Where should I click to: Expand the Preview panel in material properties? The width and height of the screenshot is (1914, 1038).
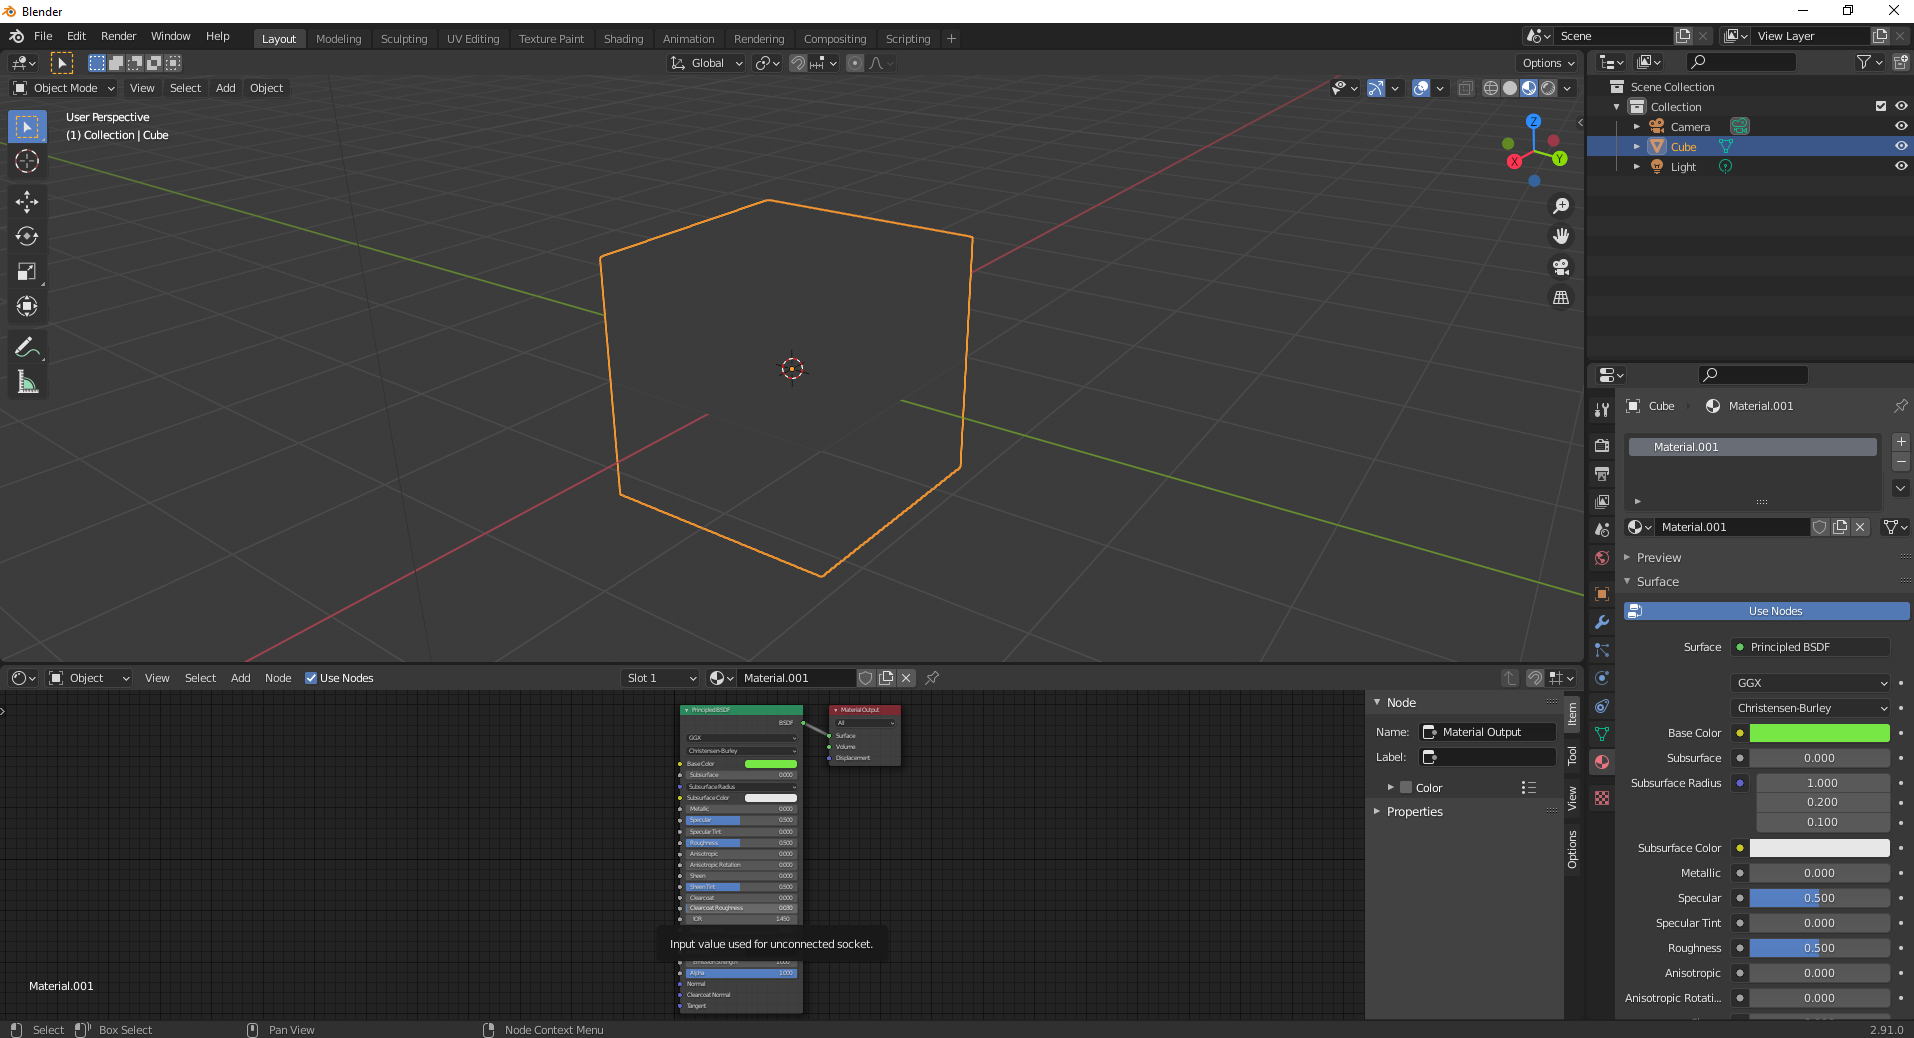pyautogui.click(x=1658, y=558)
